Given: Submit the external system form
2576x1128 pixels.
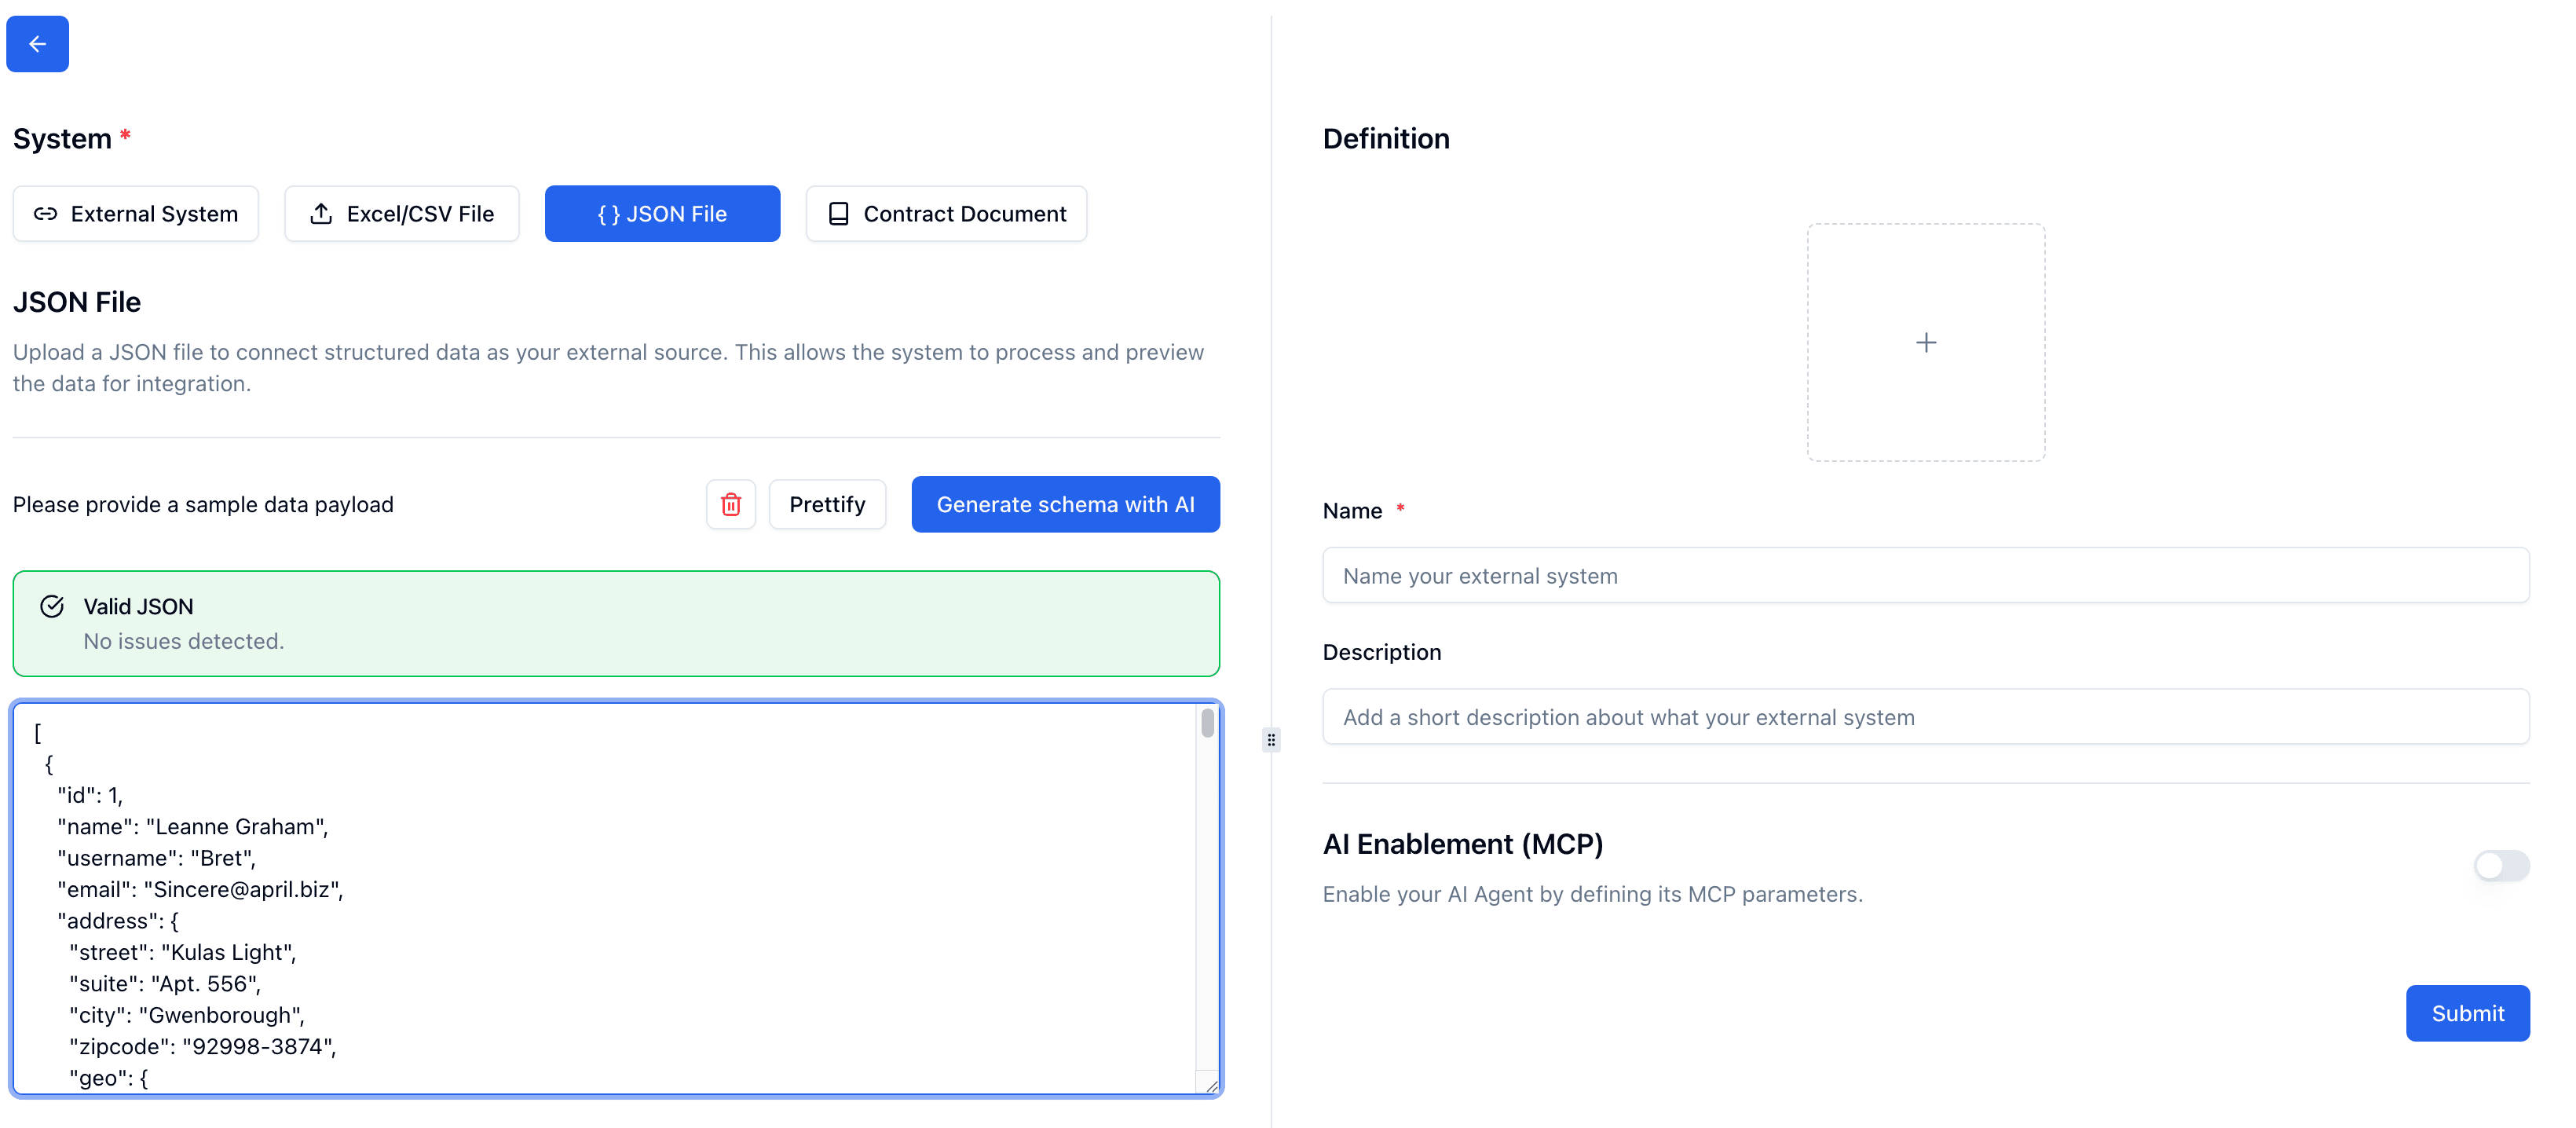Looking at the screenshot, I should [2467, 1013].
